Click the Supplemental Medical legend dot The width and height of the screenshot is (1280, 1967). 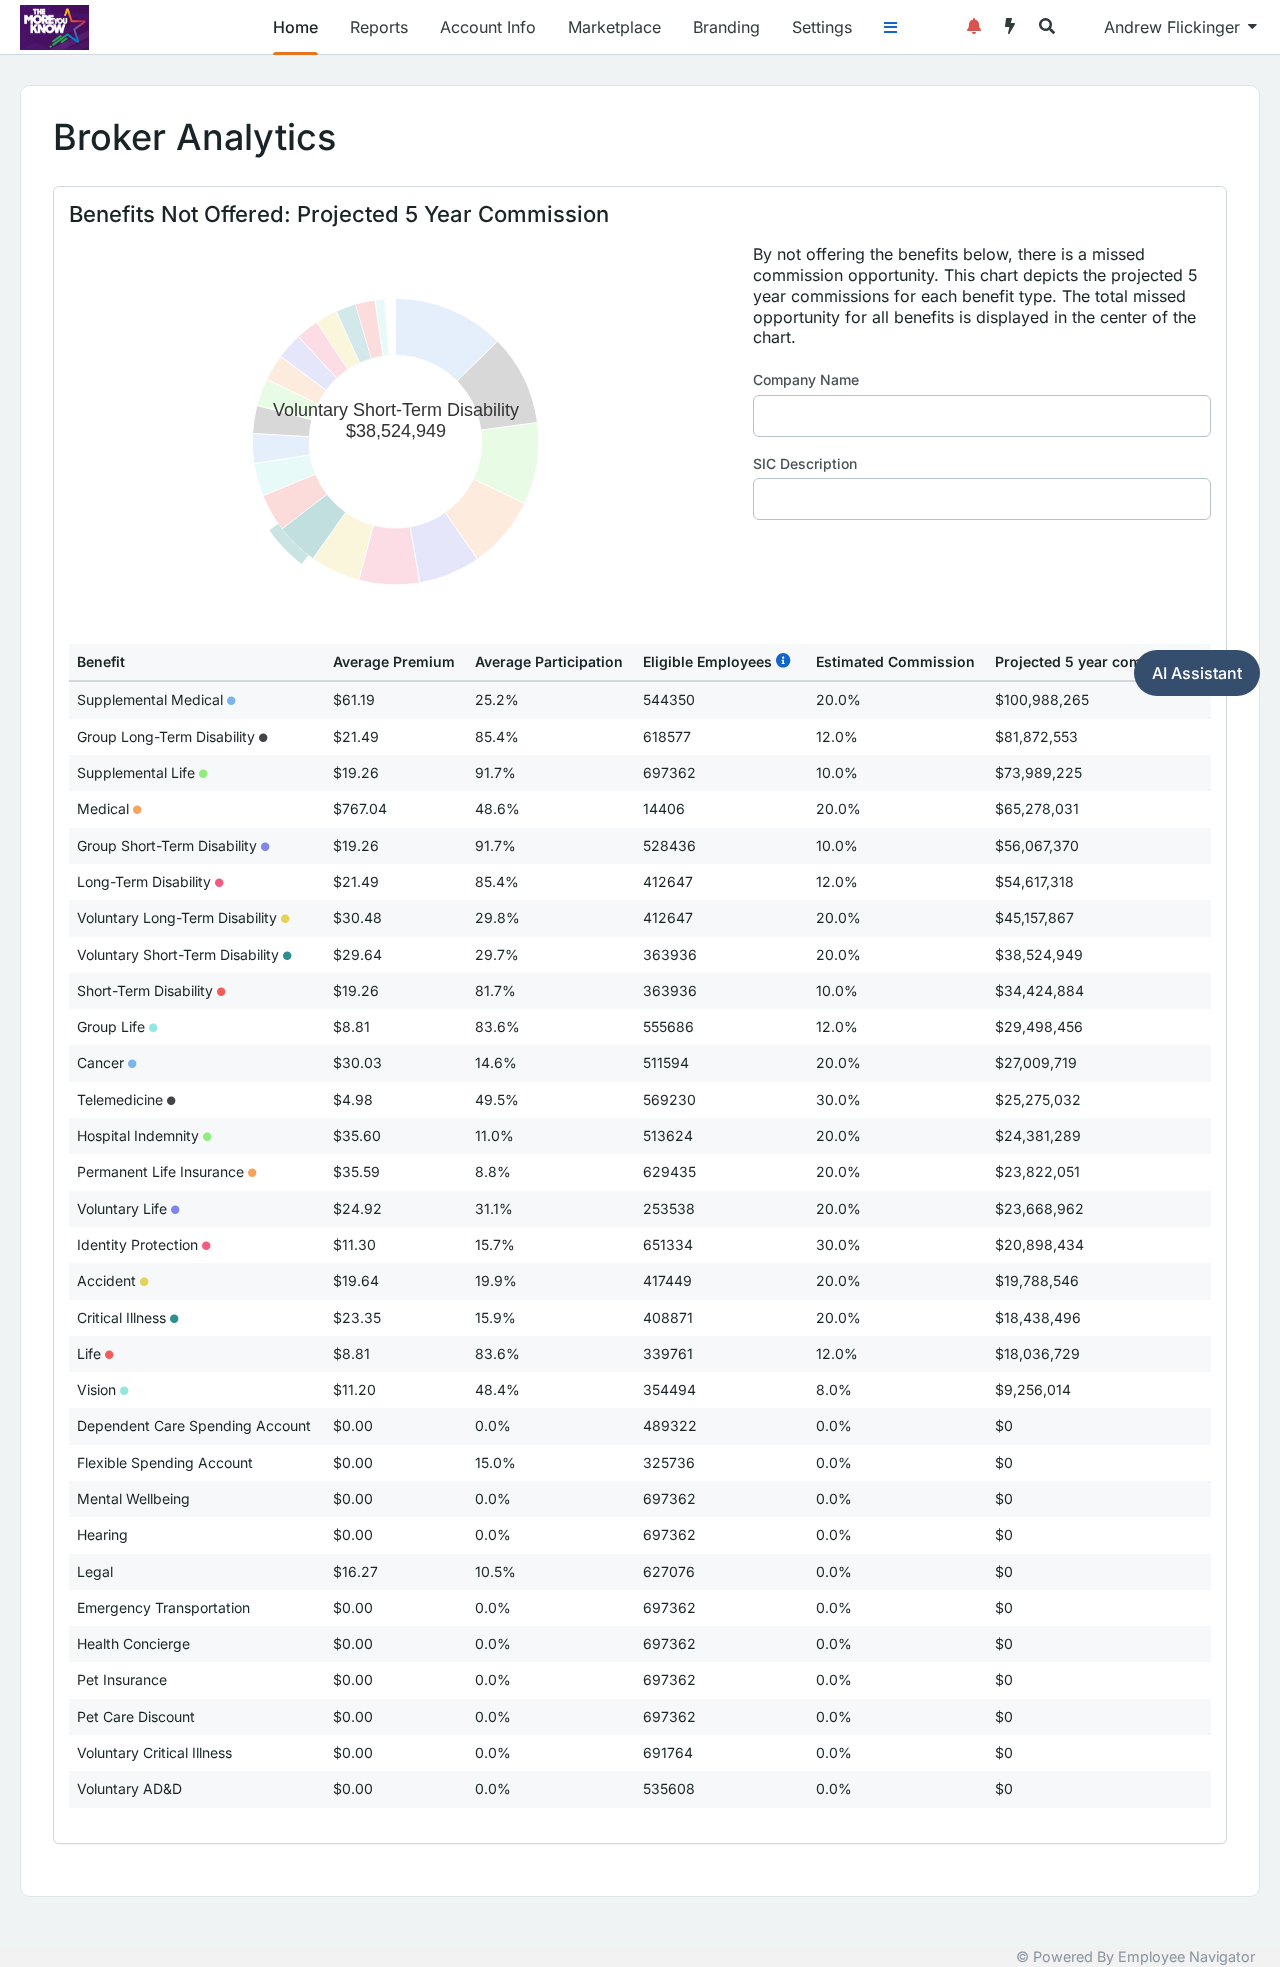(231, 701)
